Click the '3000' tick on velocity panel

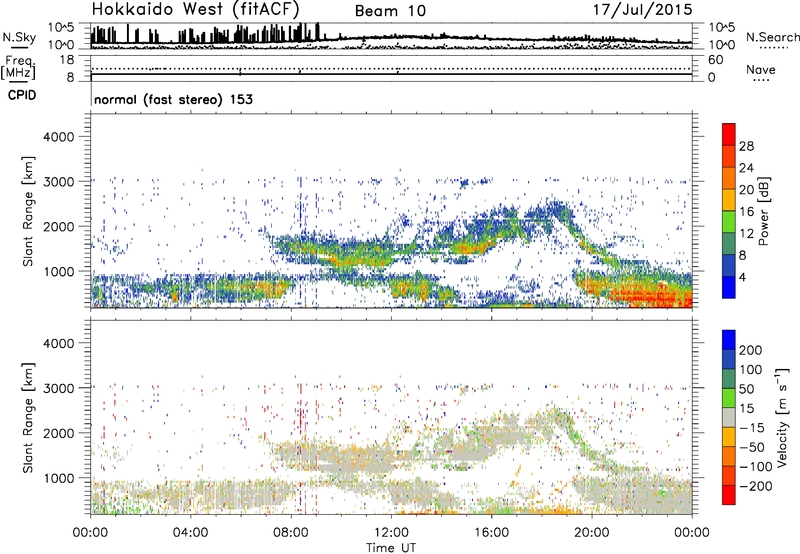tap(59, 388)
